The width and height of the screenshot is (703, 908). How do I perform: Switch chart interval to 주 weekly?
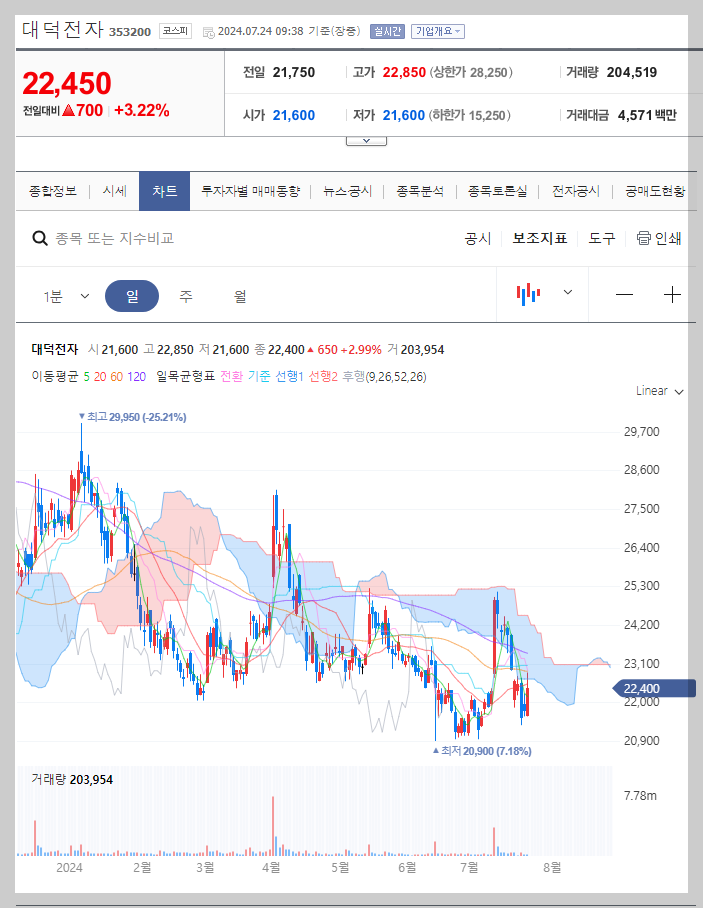tap(185, 294)
